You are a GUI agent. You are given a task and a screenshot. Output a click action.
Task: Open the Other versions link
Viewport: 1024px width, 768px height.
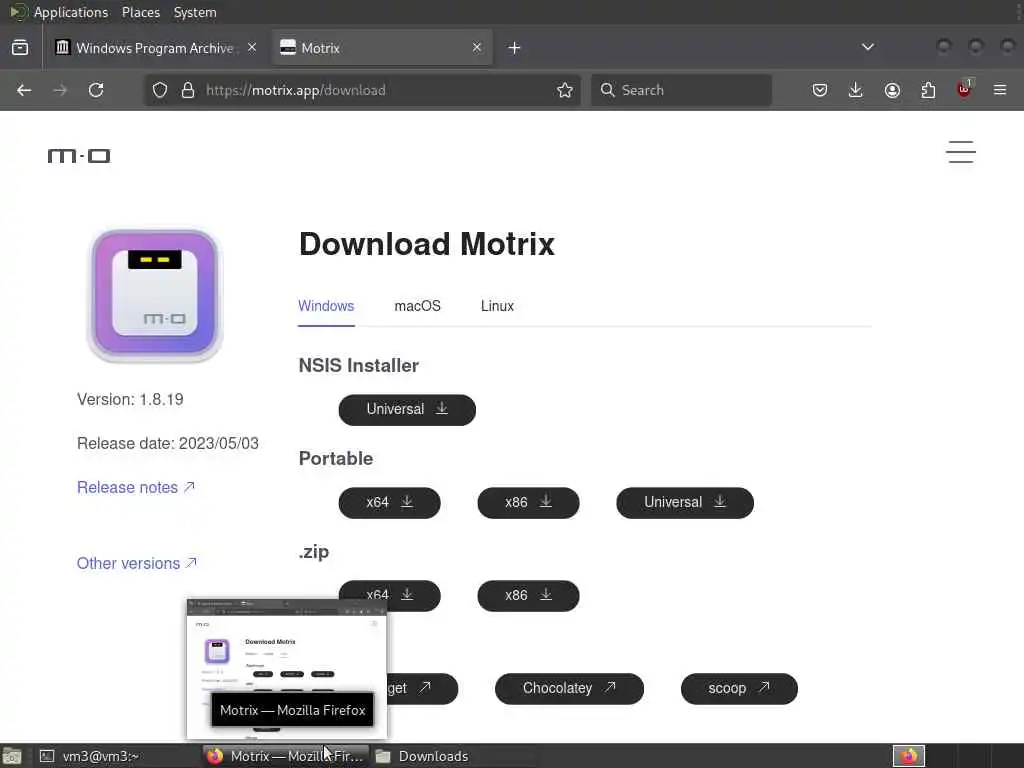pos(137,563)
